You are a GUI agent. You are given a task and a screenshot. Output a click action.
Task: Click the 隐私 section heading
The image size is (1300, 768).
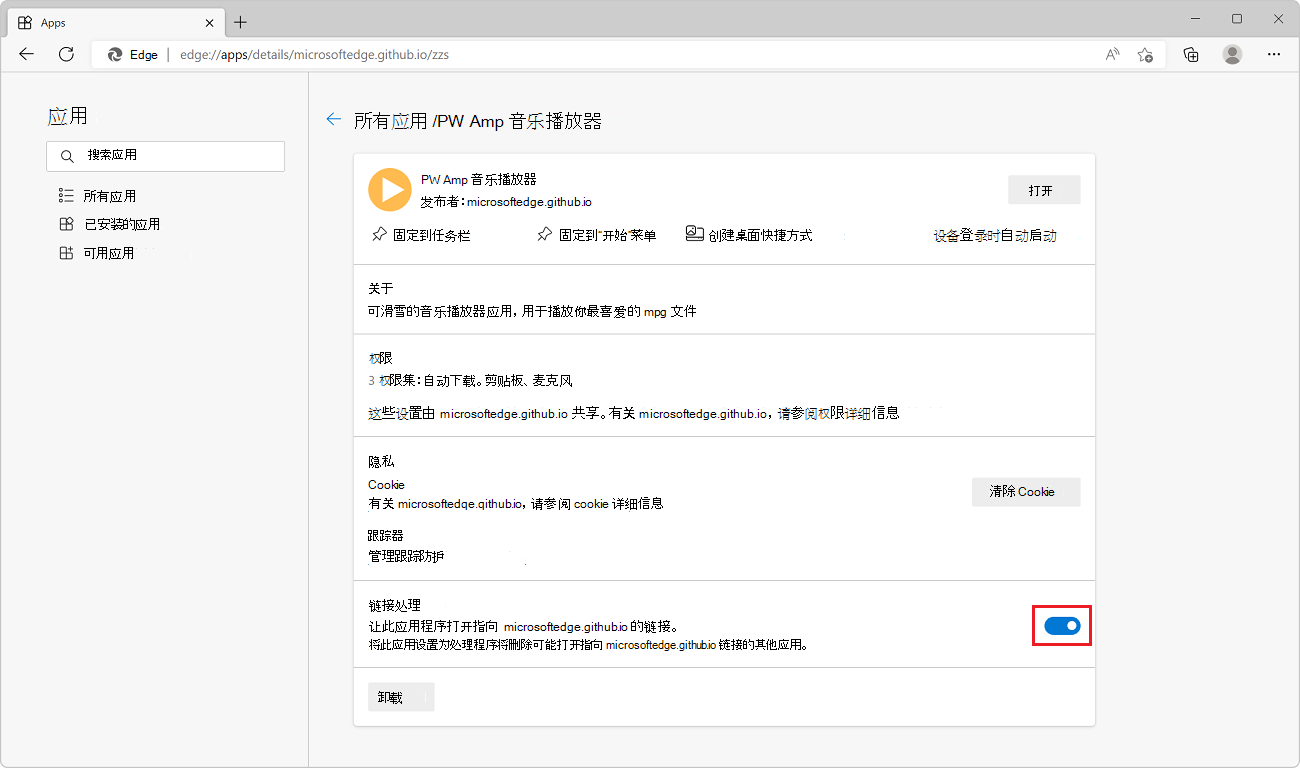click(381, 462)
